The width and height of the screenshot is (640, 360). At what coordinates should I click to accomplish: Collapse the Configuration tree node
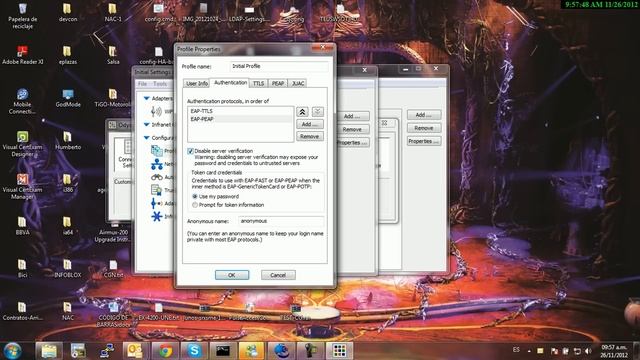146,138
